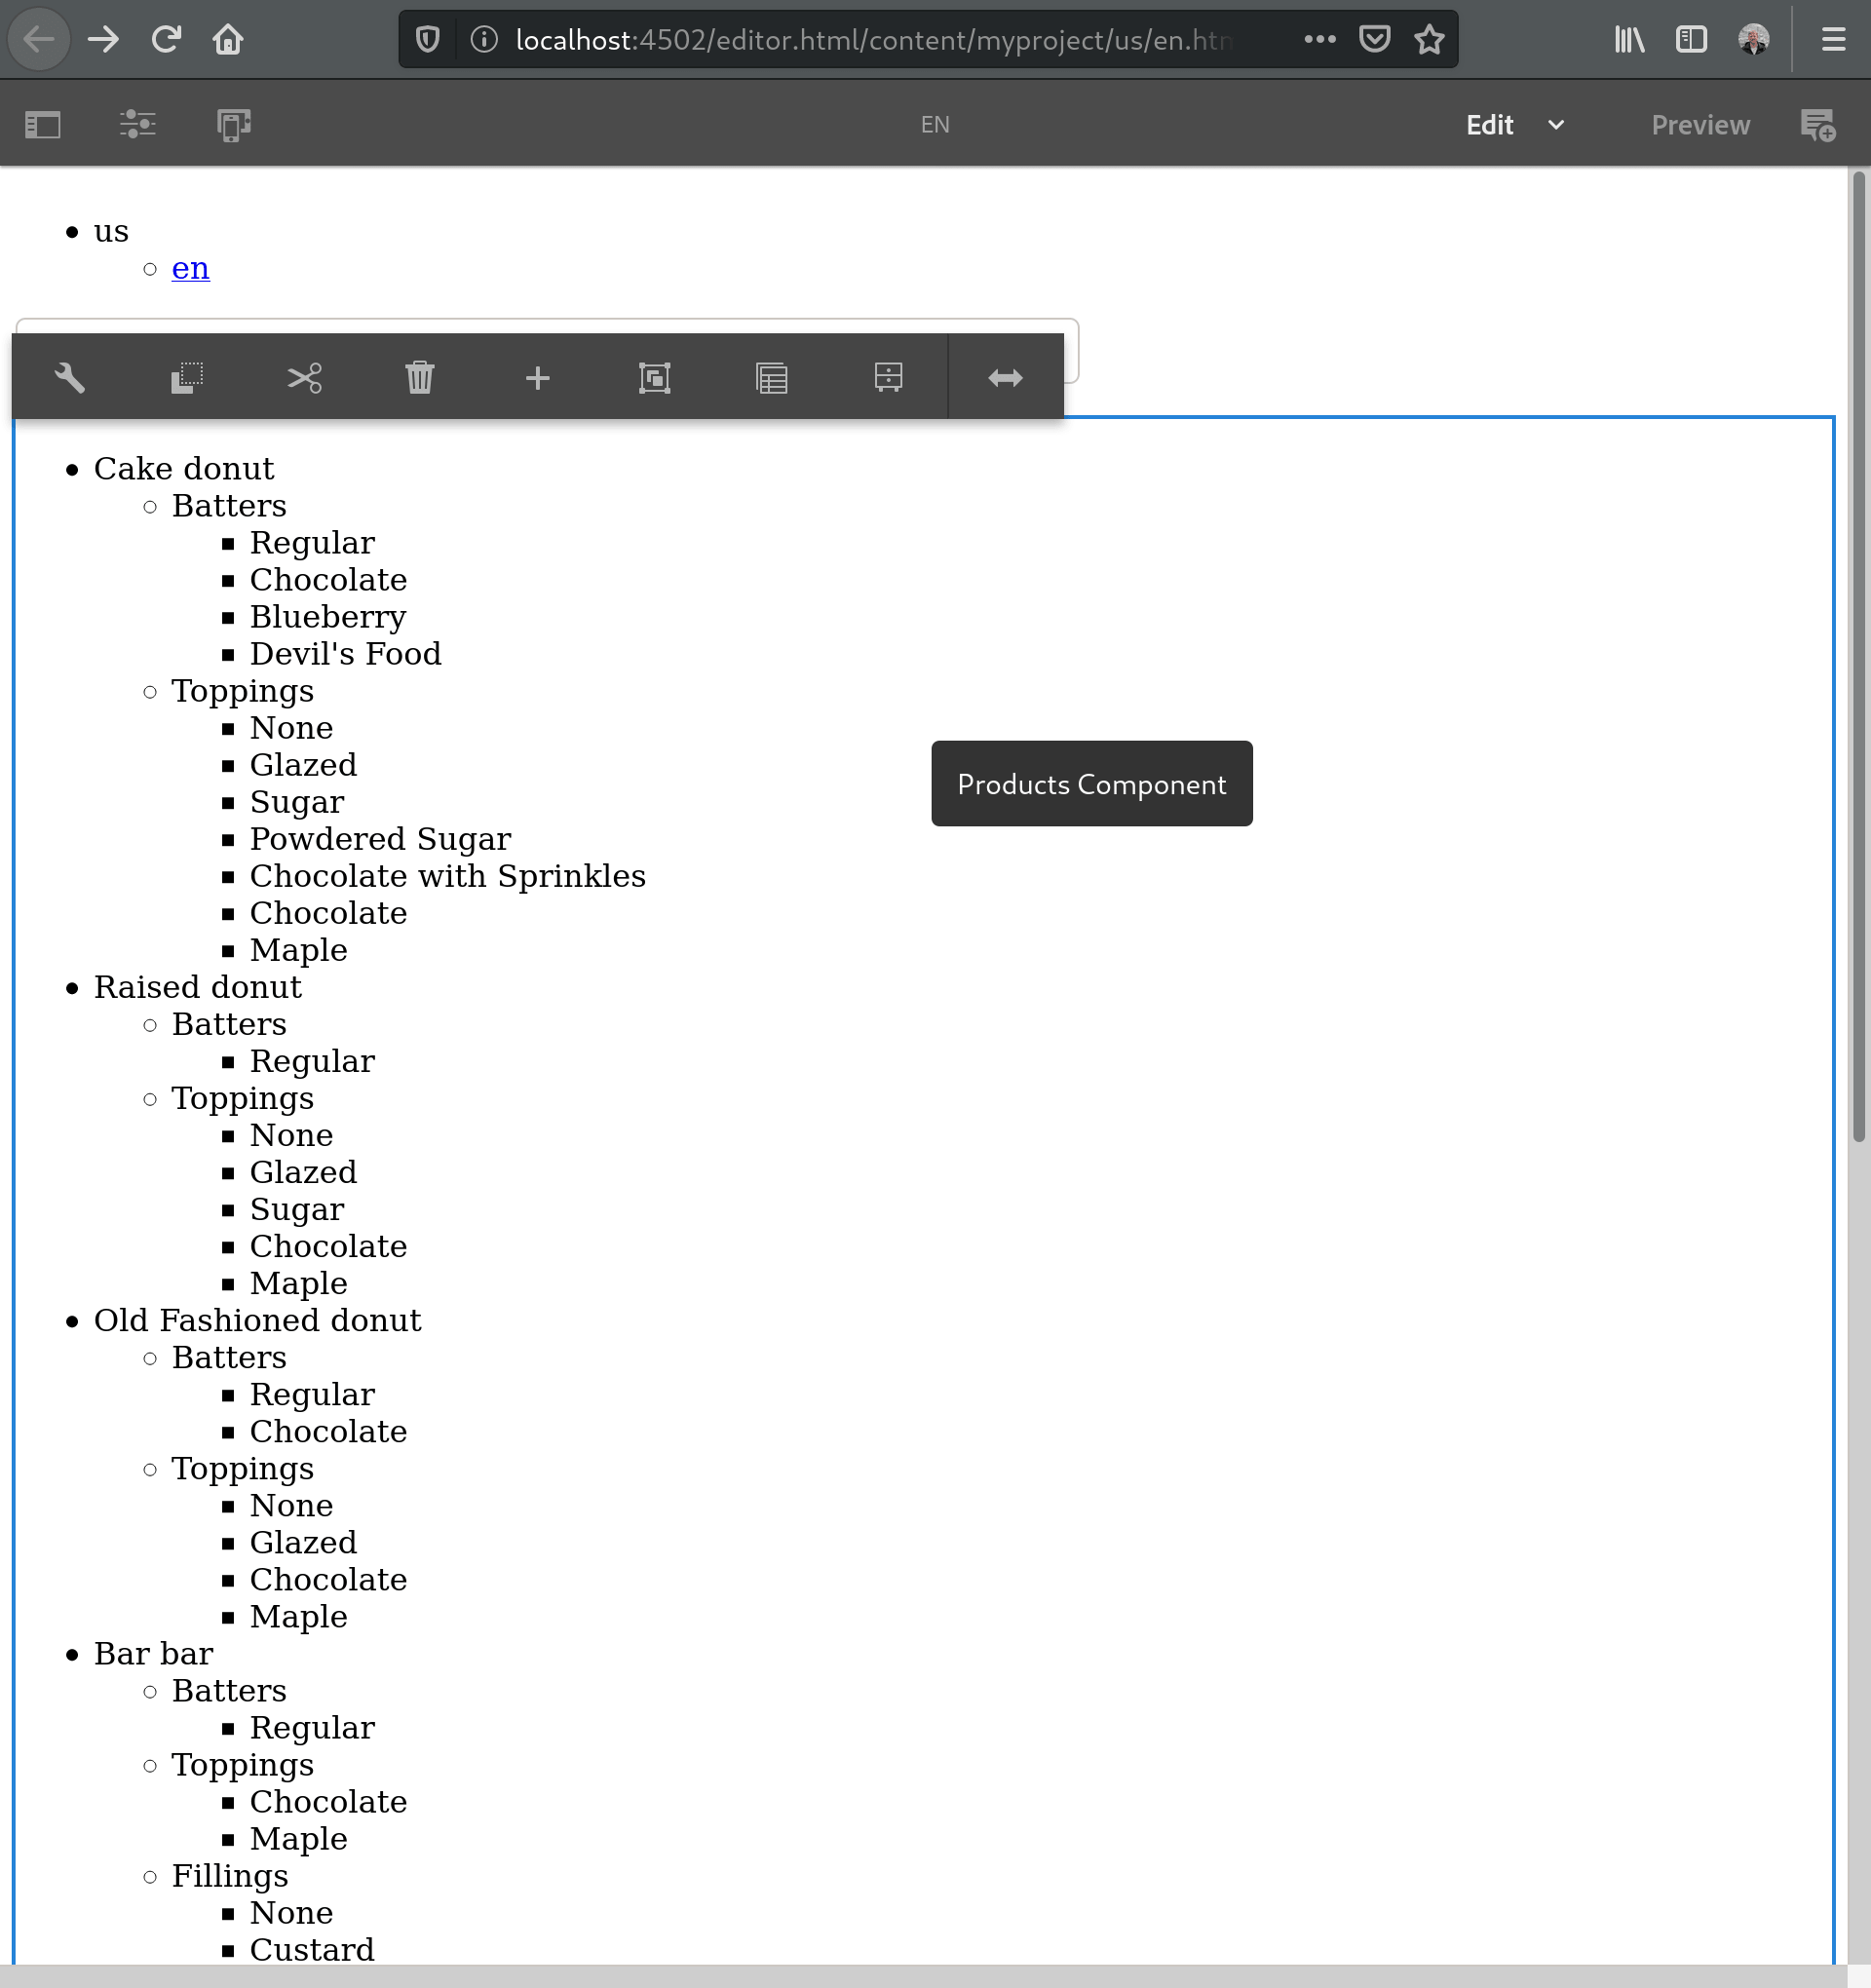Go forward in browser history
This screenshot has height=1988, width=1871.
pos(103,40)
